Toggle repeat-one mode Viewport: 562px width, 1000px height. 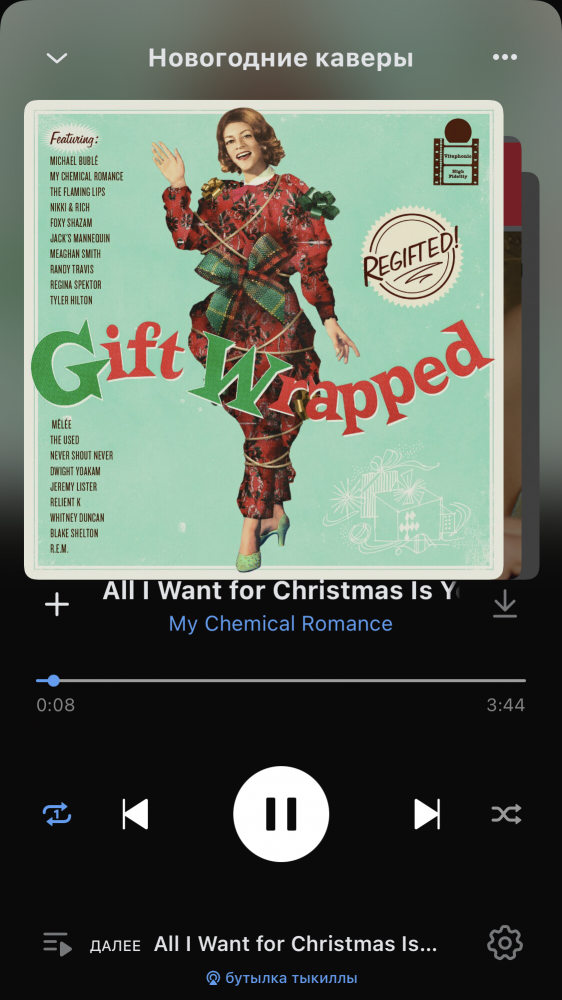57,814
